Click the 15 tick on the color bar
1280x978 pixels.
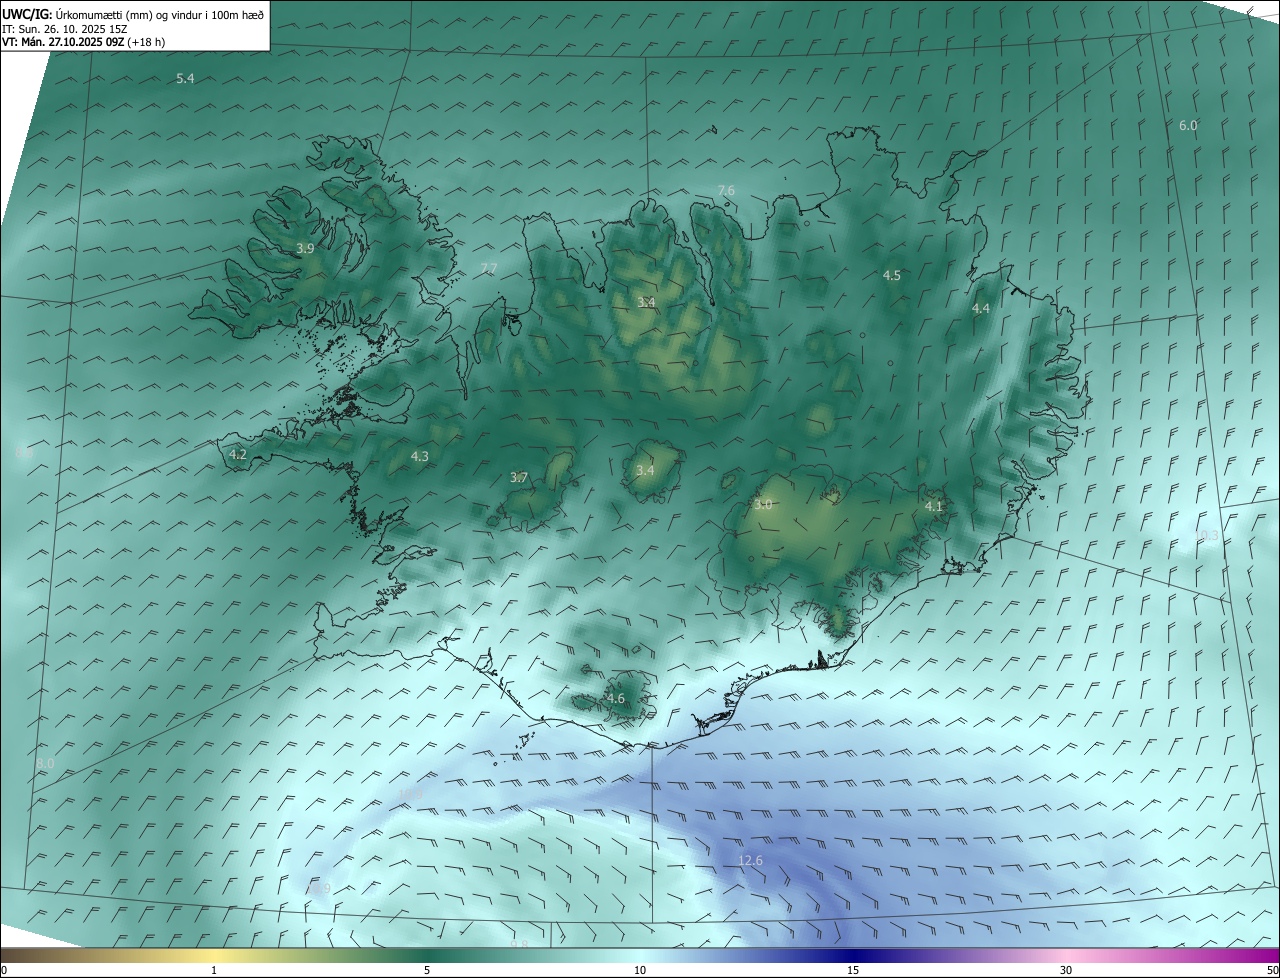point(853,970)
